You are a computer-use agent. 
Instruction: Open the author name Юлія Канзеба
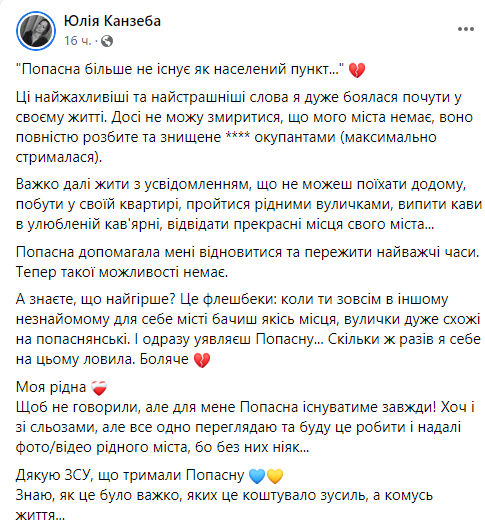(112, 21)
